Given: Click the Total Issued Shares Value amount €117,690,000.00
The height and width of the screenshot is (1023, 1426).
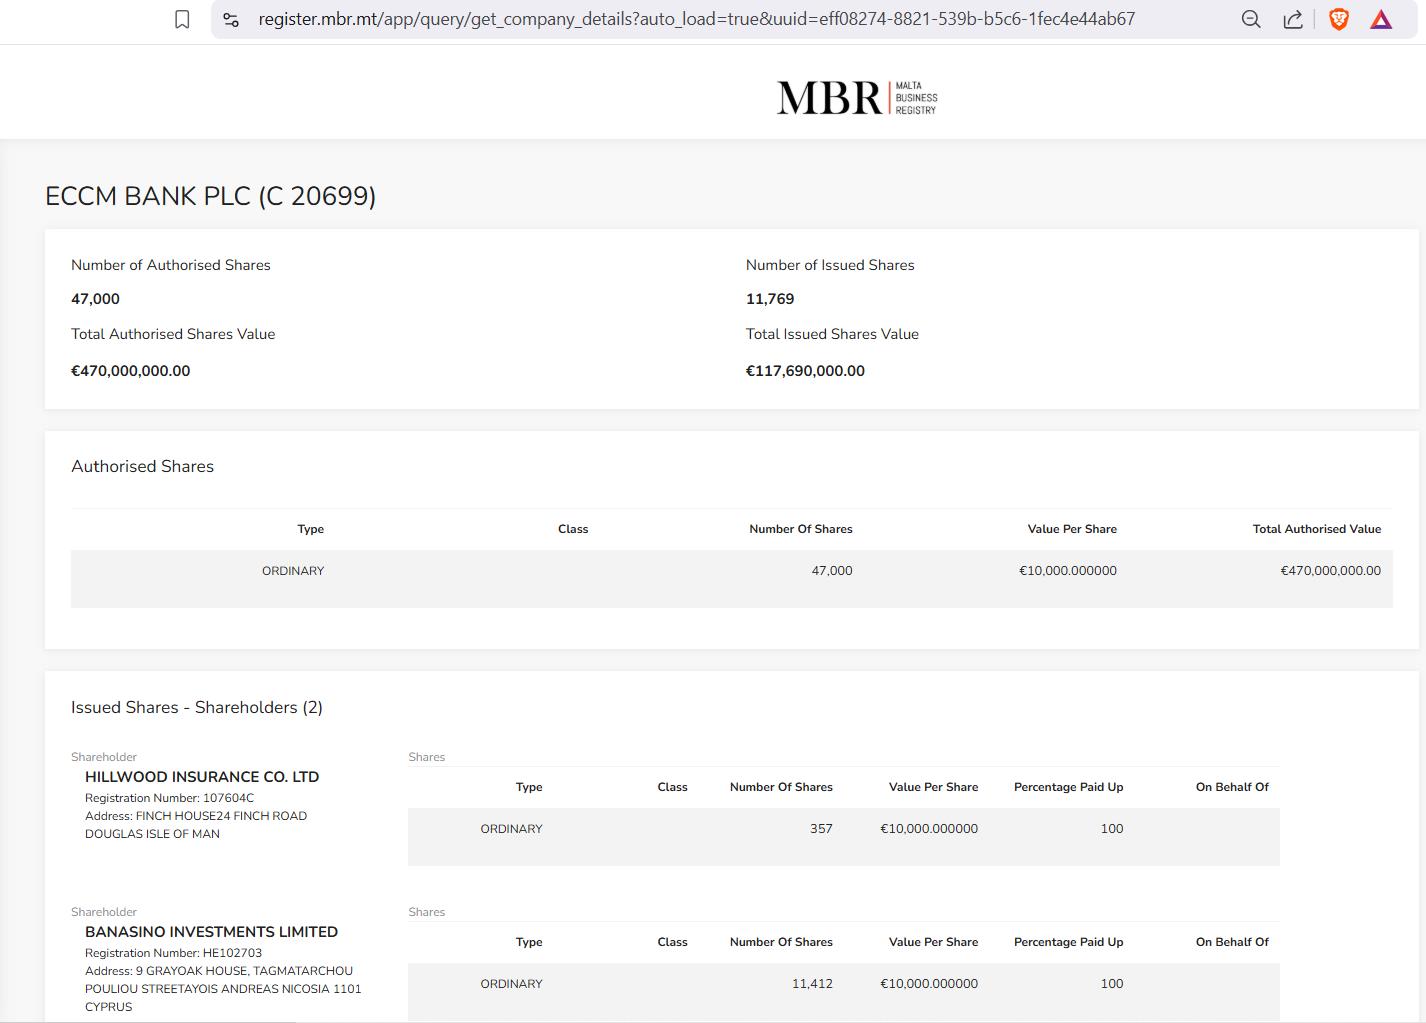Looking at the screenshot, I should tap(805, 371).
